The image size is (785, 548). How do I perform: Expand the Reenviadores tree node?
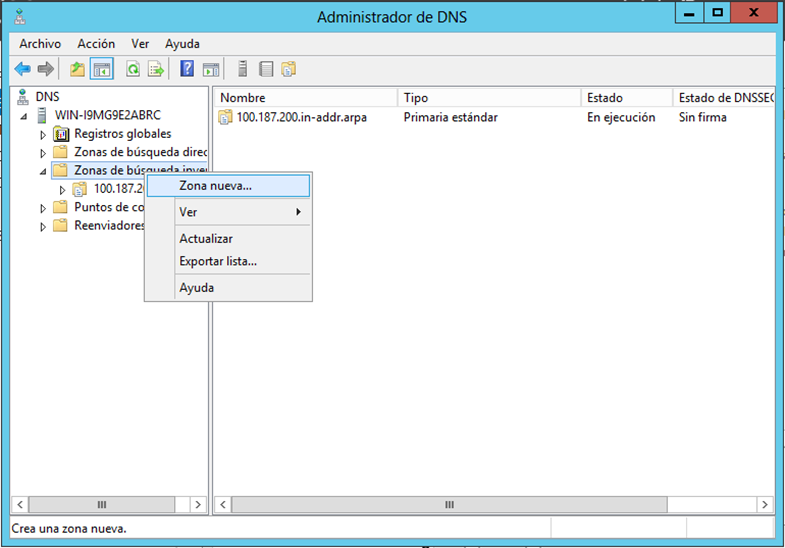point(43,226)
